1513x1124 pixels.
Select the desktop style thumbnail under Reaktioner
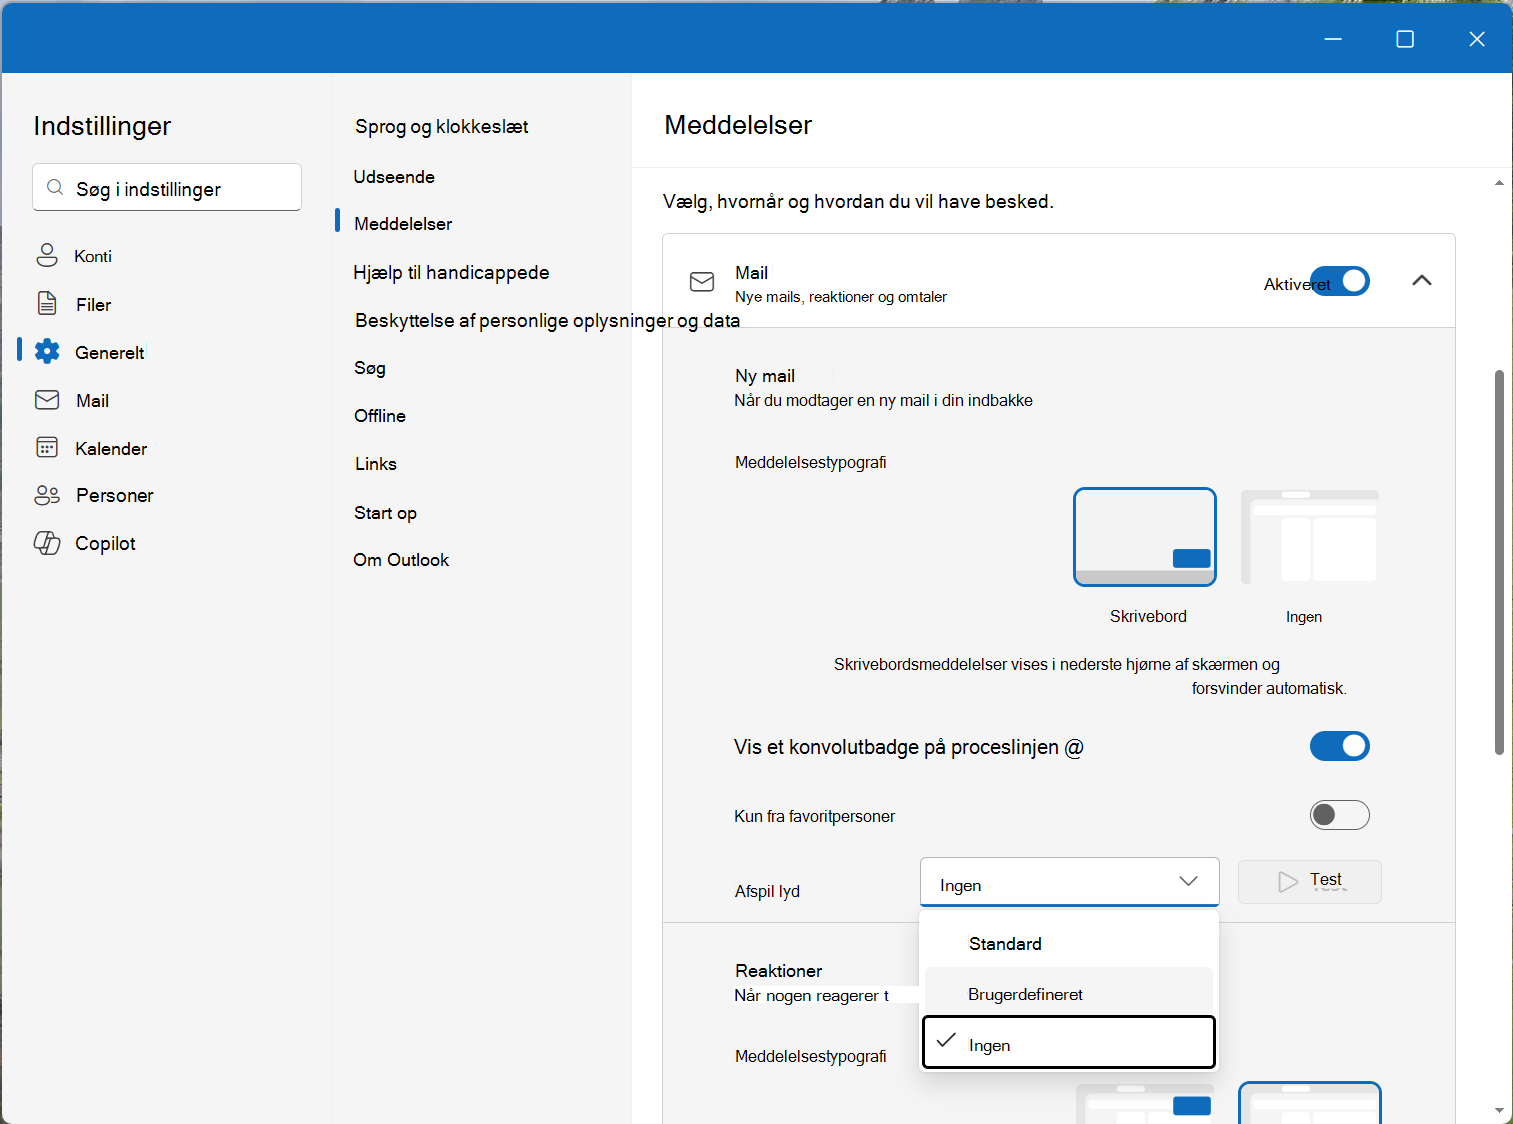pos(1145,1103)
